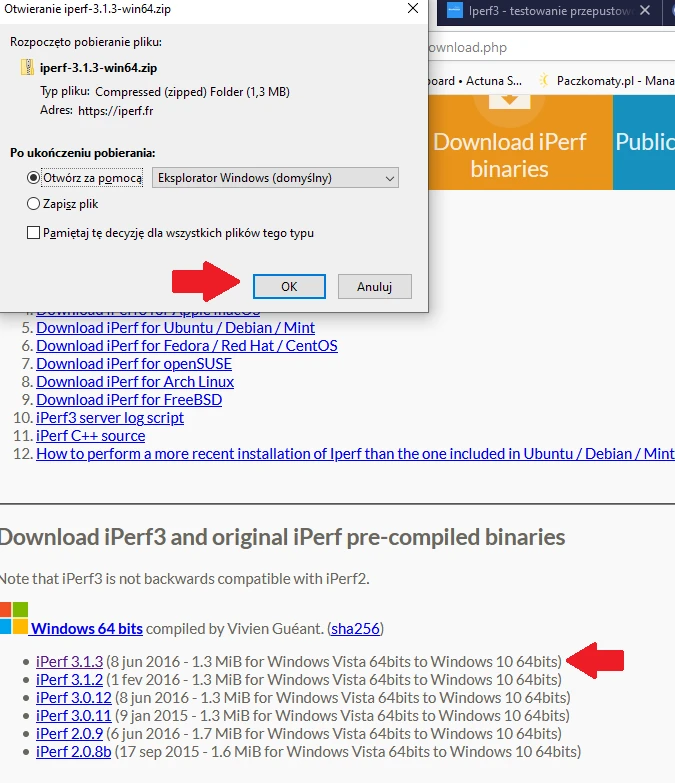Open 'Download iPerf for openSUSE' link
675x783 pixels.
pyautogui.click(x=134, y=364)
